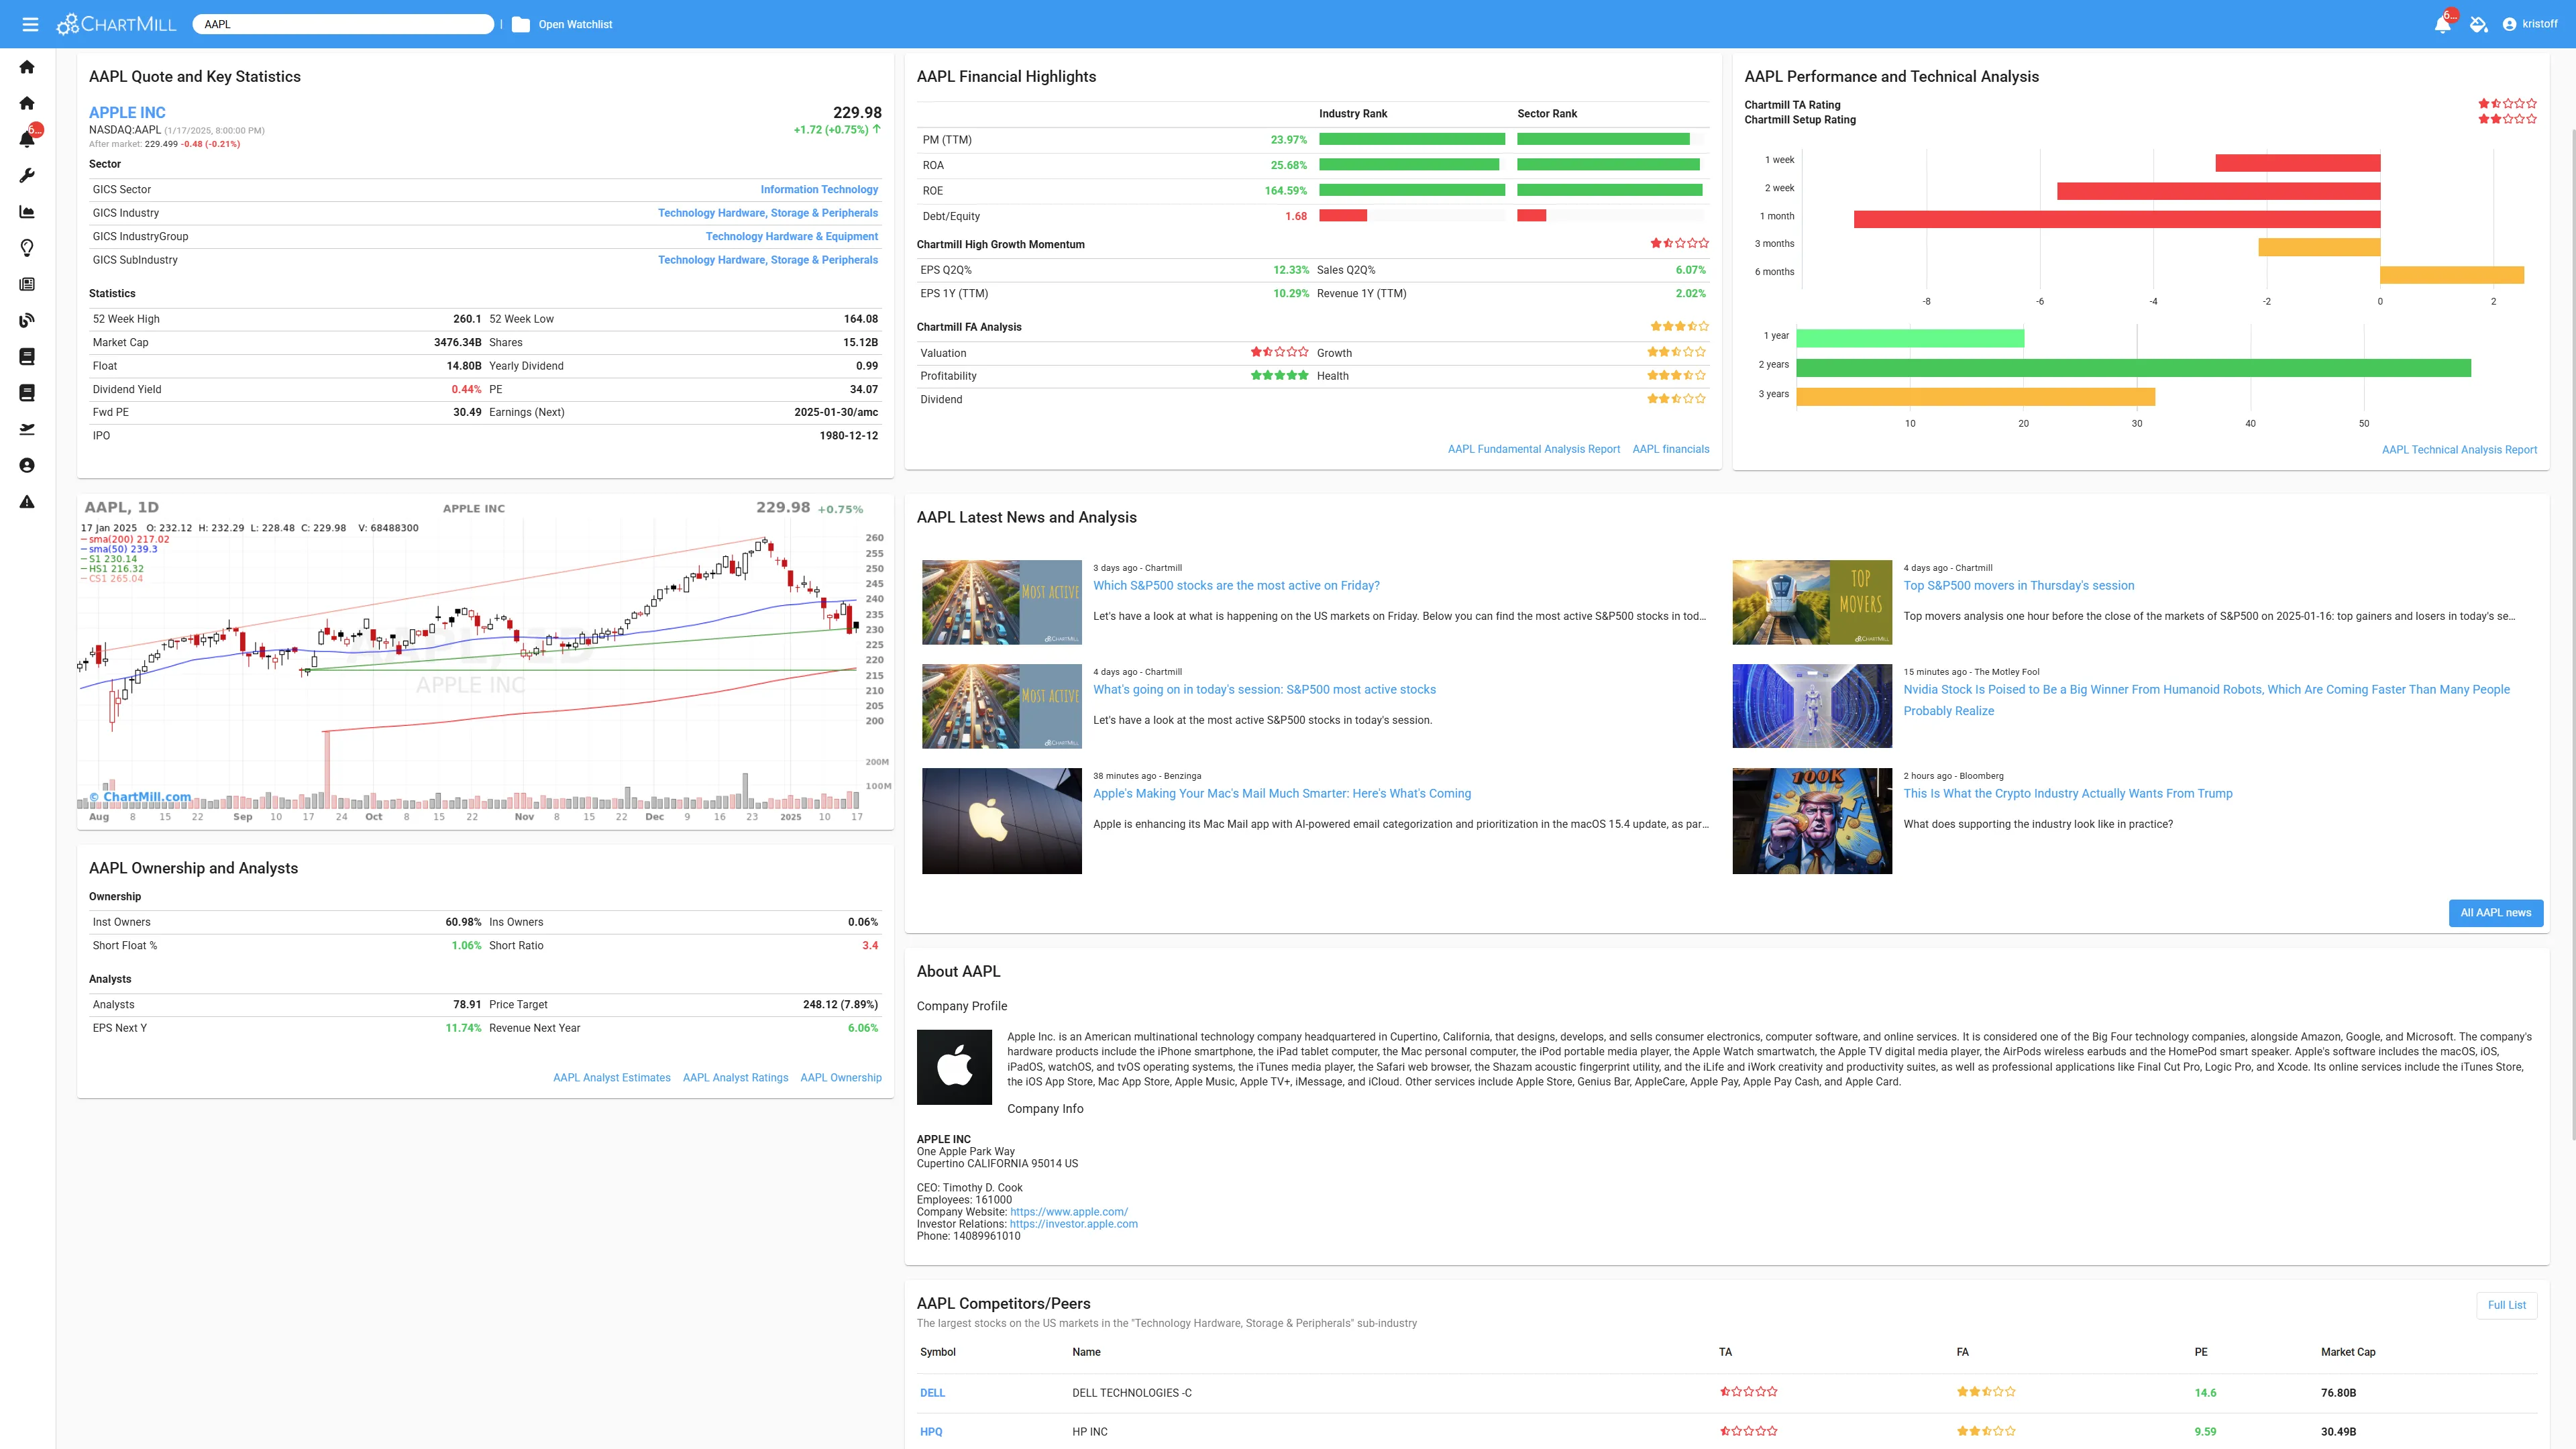The height and width of the screenshot is (1449, 2576).
Task: Open the https://www.apple.com/ website link
Action: click(1068, 1212)
